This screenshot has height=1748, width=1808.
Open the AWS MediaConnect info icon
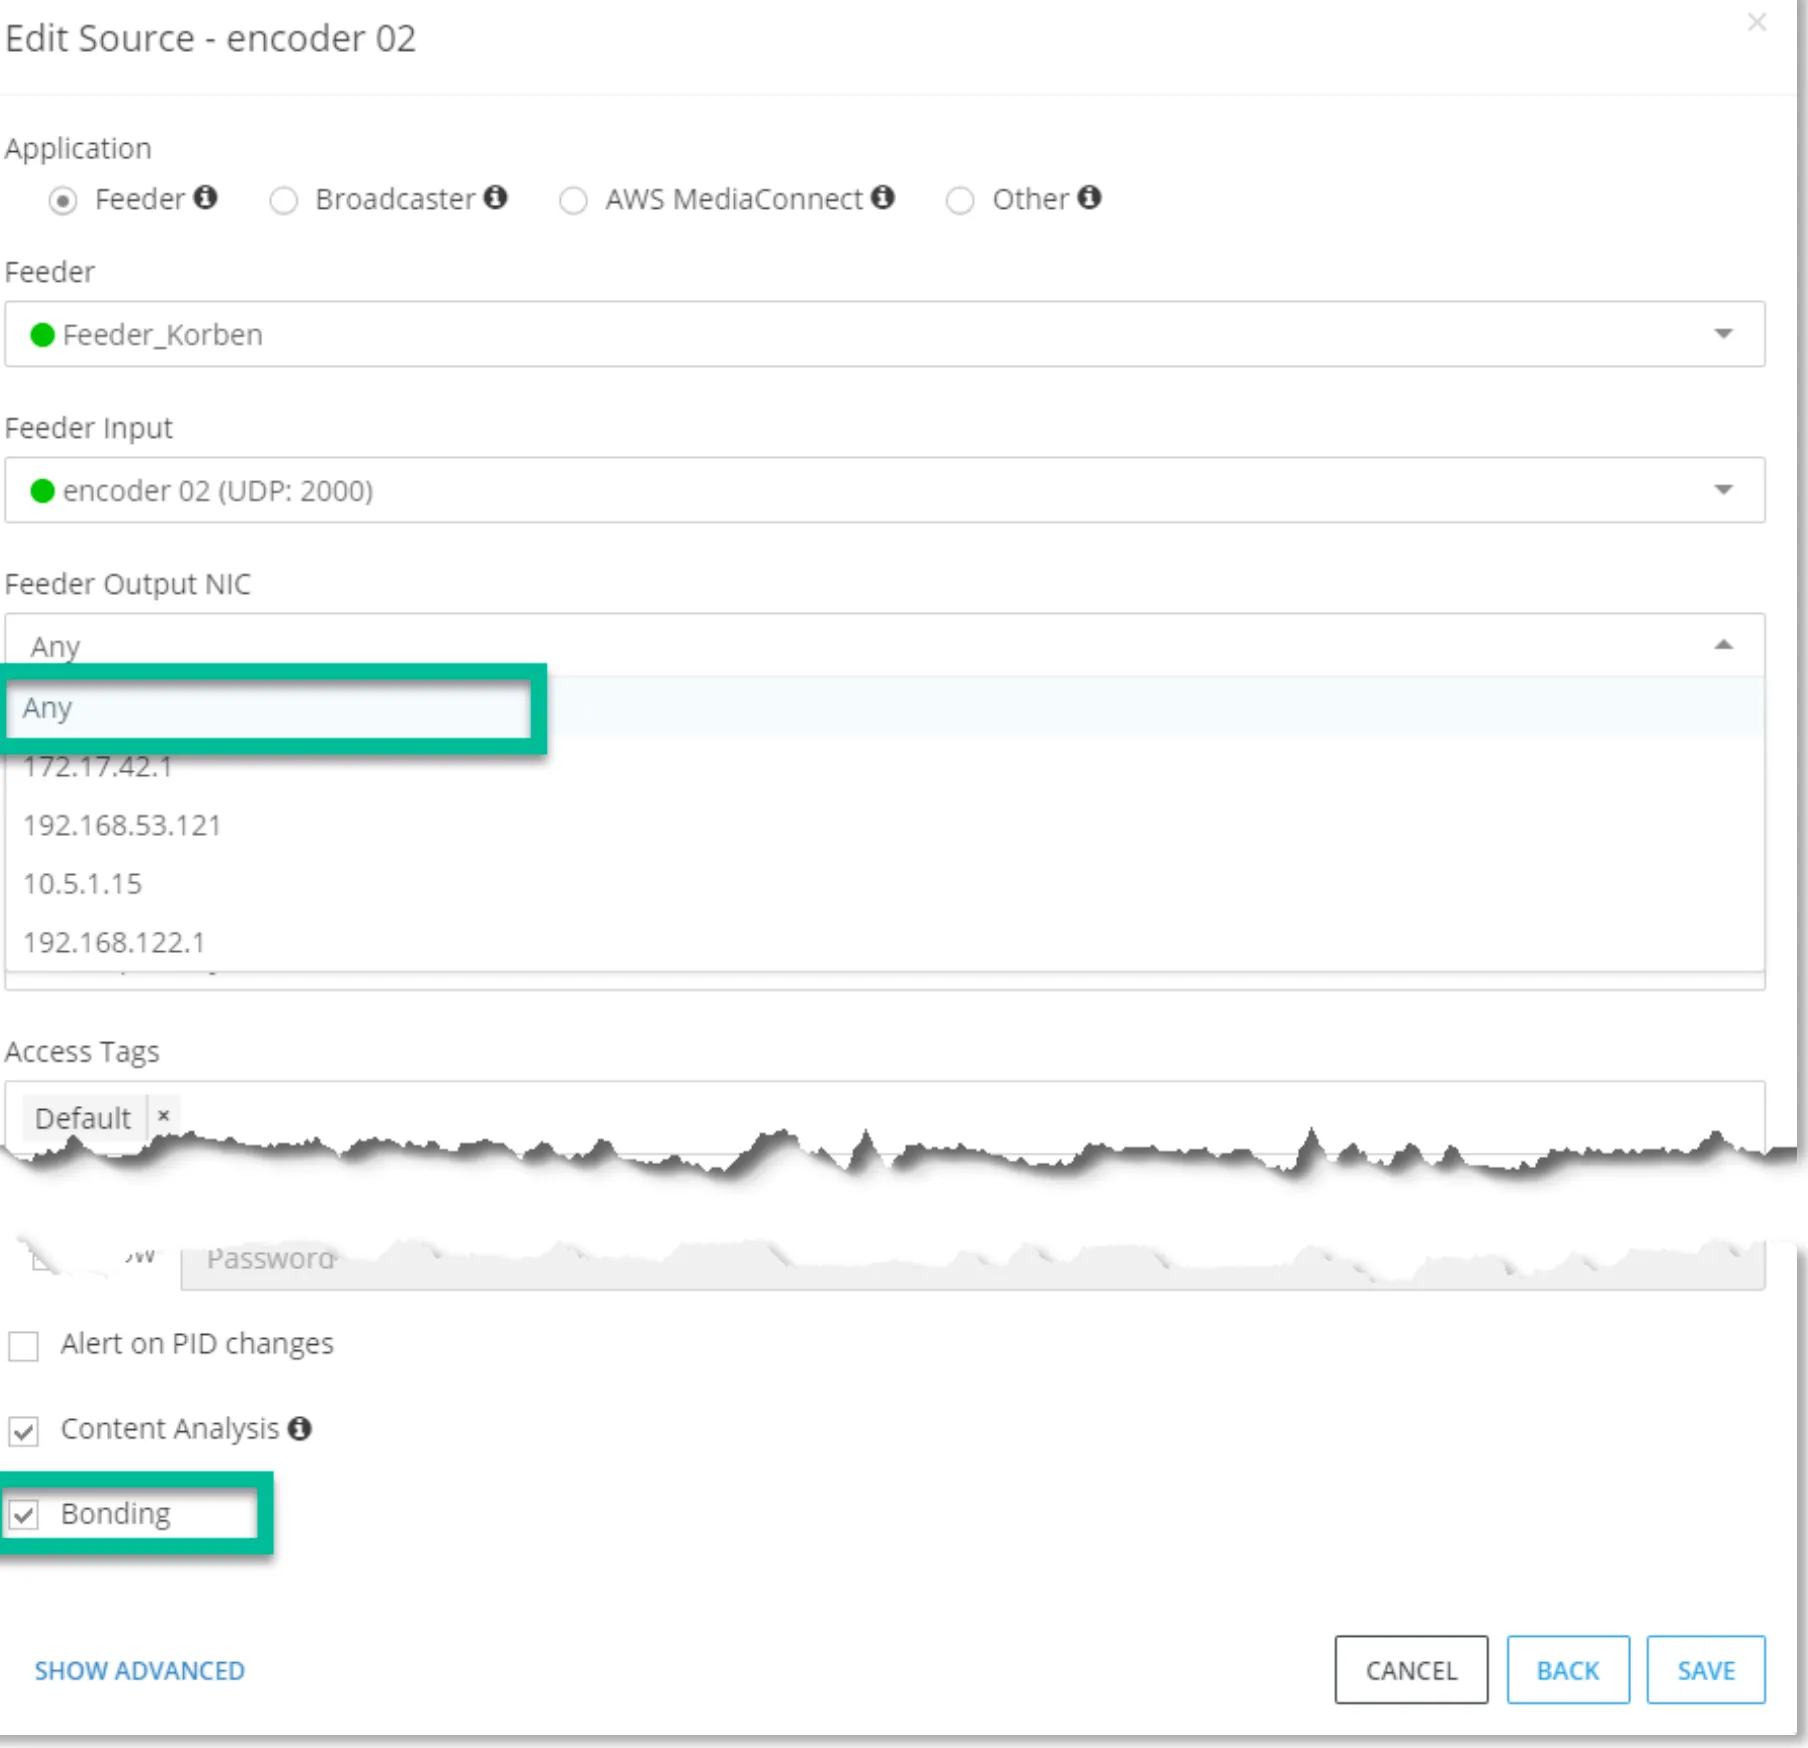click(883, 197)
